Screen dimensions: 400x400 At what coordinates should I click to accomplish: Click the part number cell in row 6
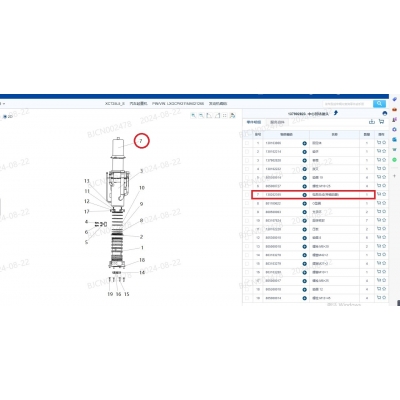click(x=286, y=186)
